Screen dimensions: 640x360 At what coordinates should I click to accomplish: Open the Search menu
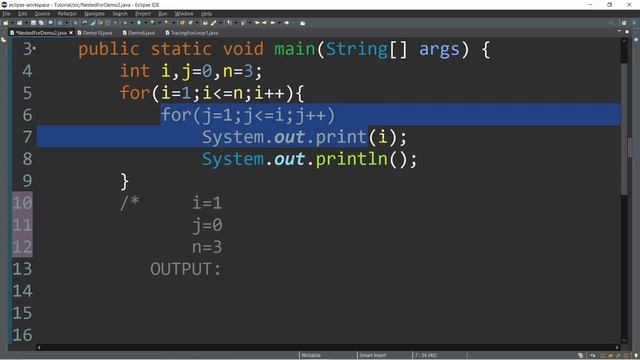pos(120,14)
